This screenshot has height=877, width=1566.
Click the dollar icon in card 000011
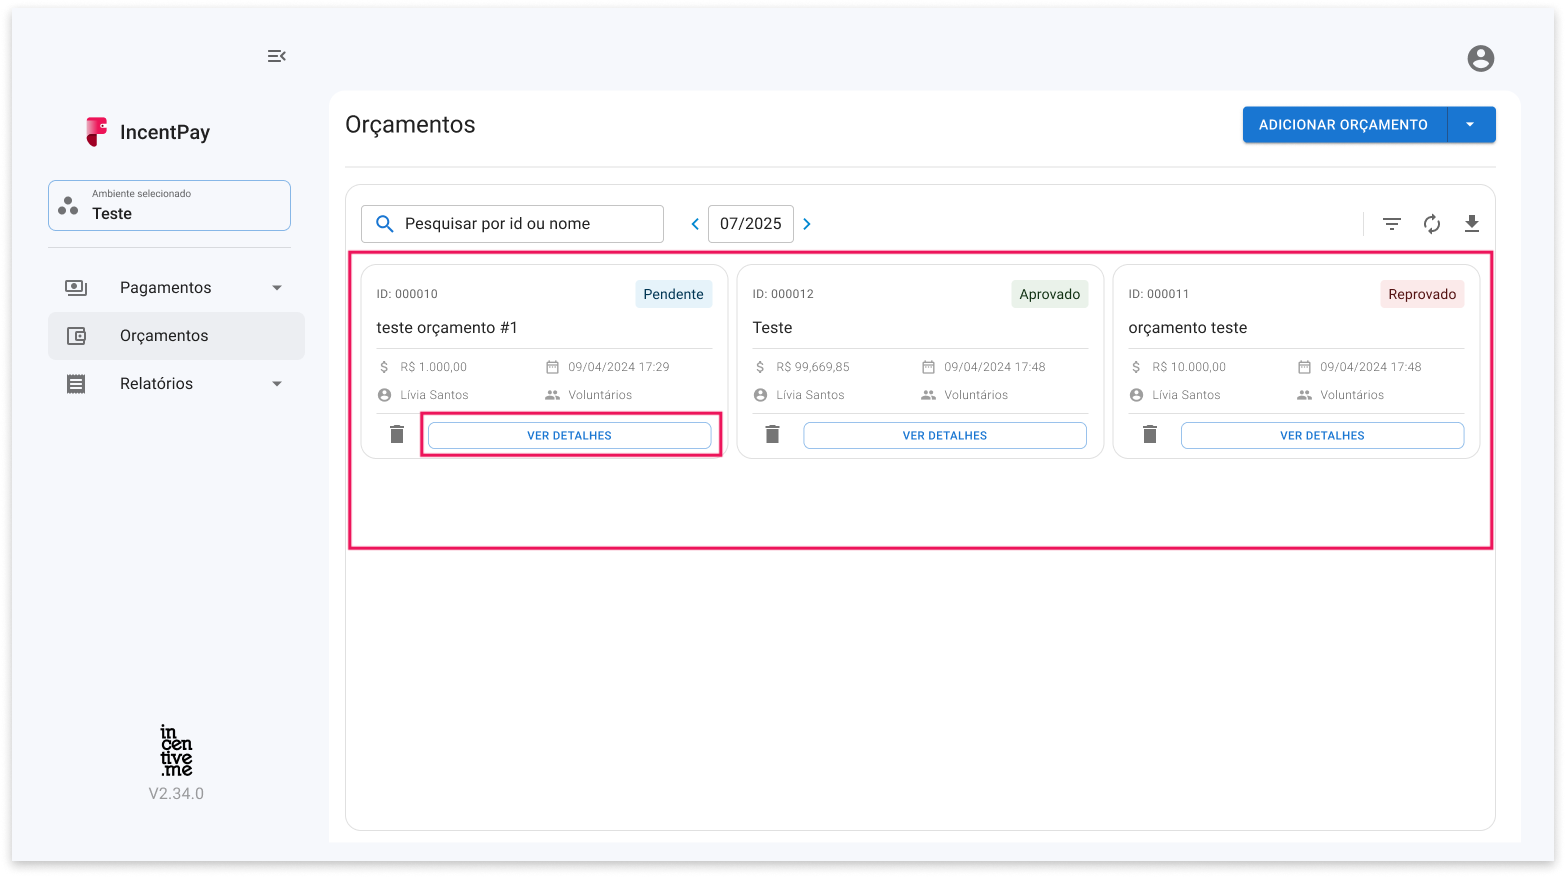1136,367
